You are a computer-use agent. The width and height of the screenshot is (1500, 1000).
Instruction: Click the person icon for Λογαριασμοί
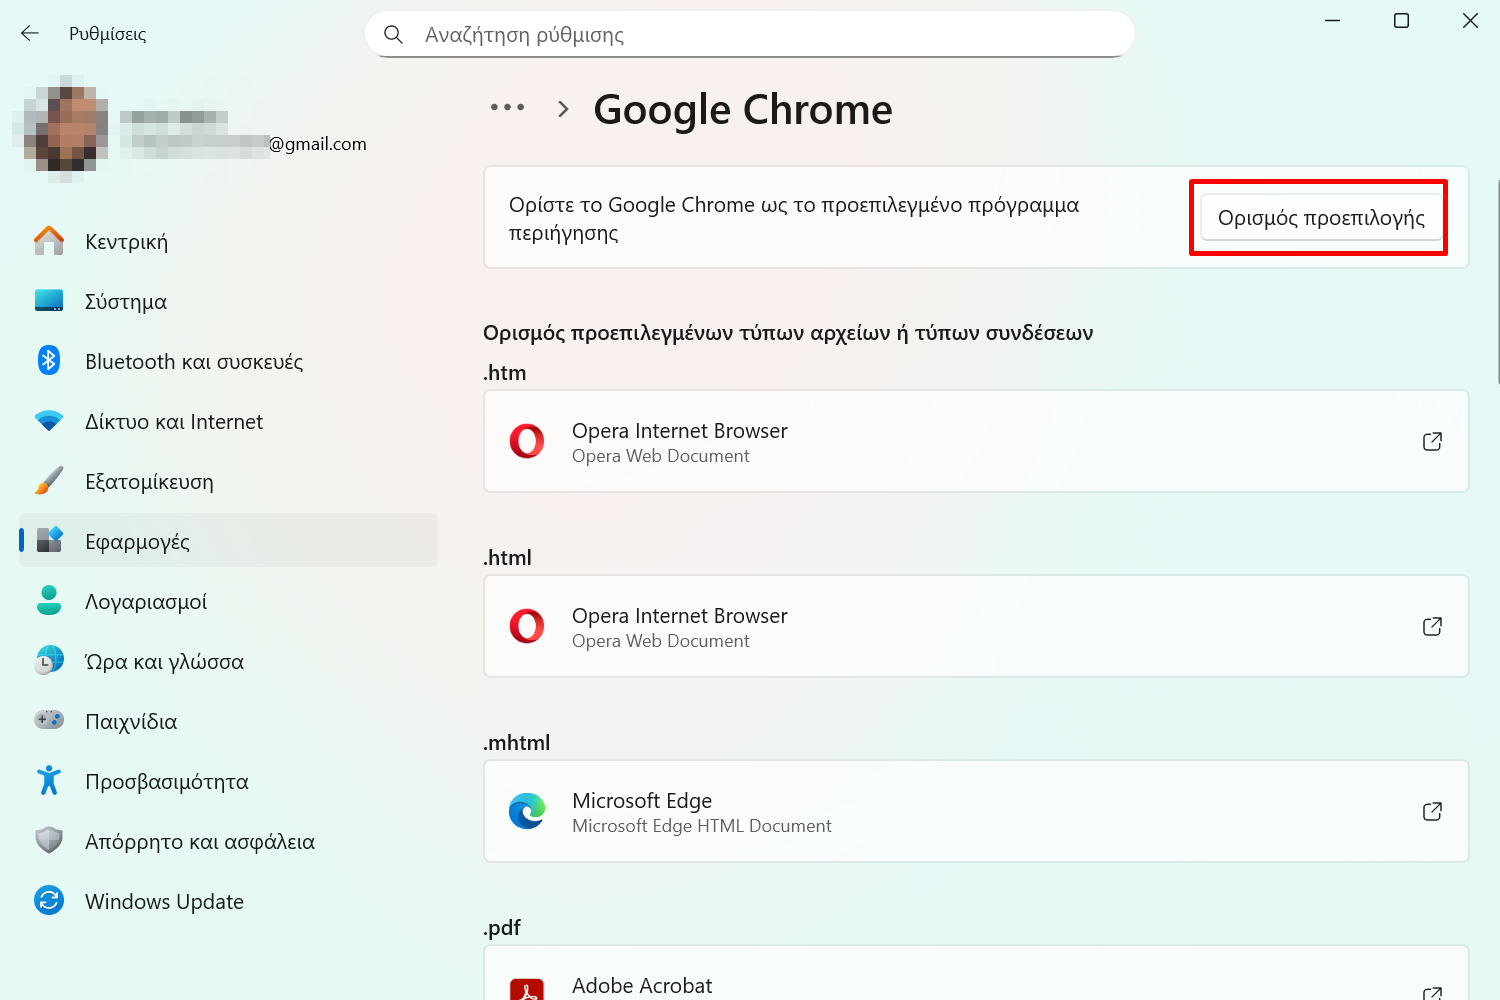click(49, 600)
